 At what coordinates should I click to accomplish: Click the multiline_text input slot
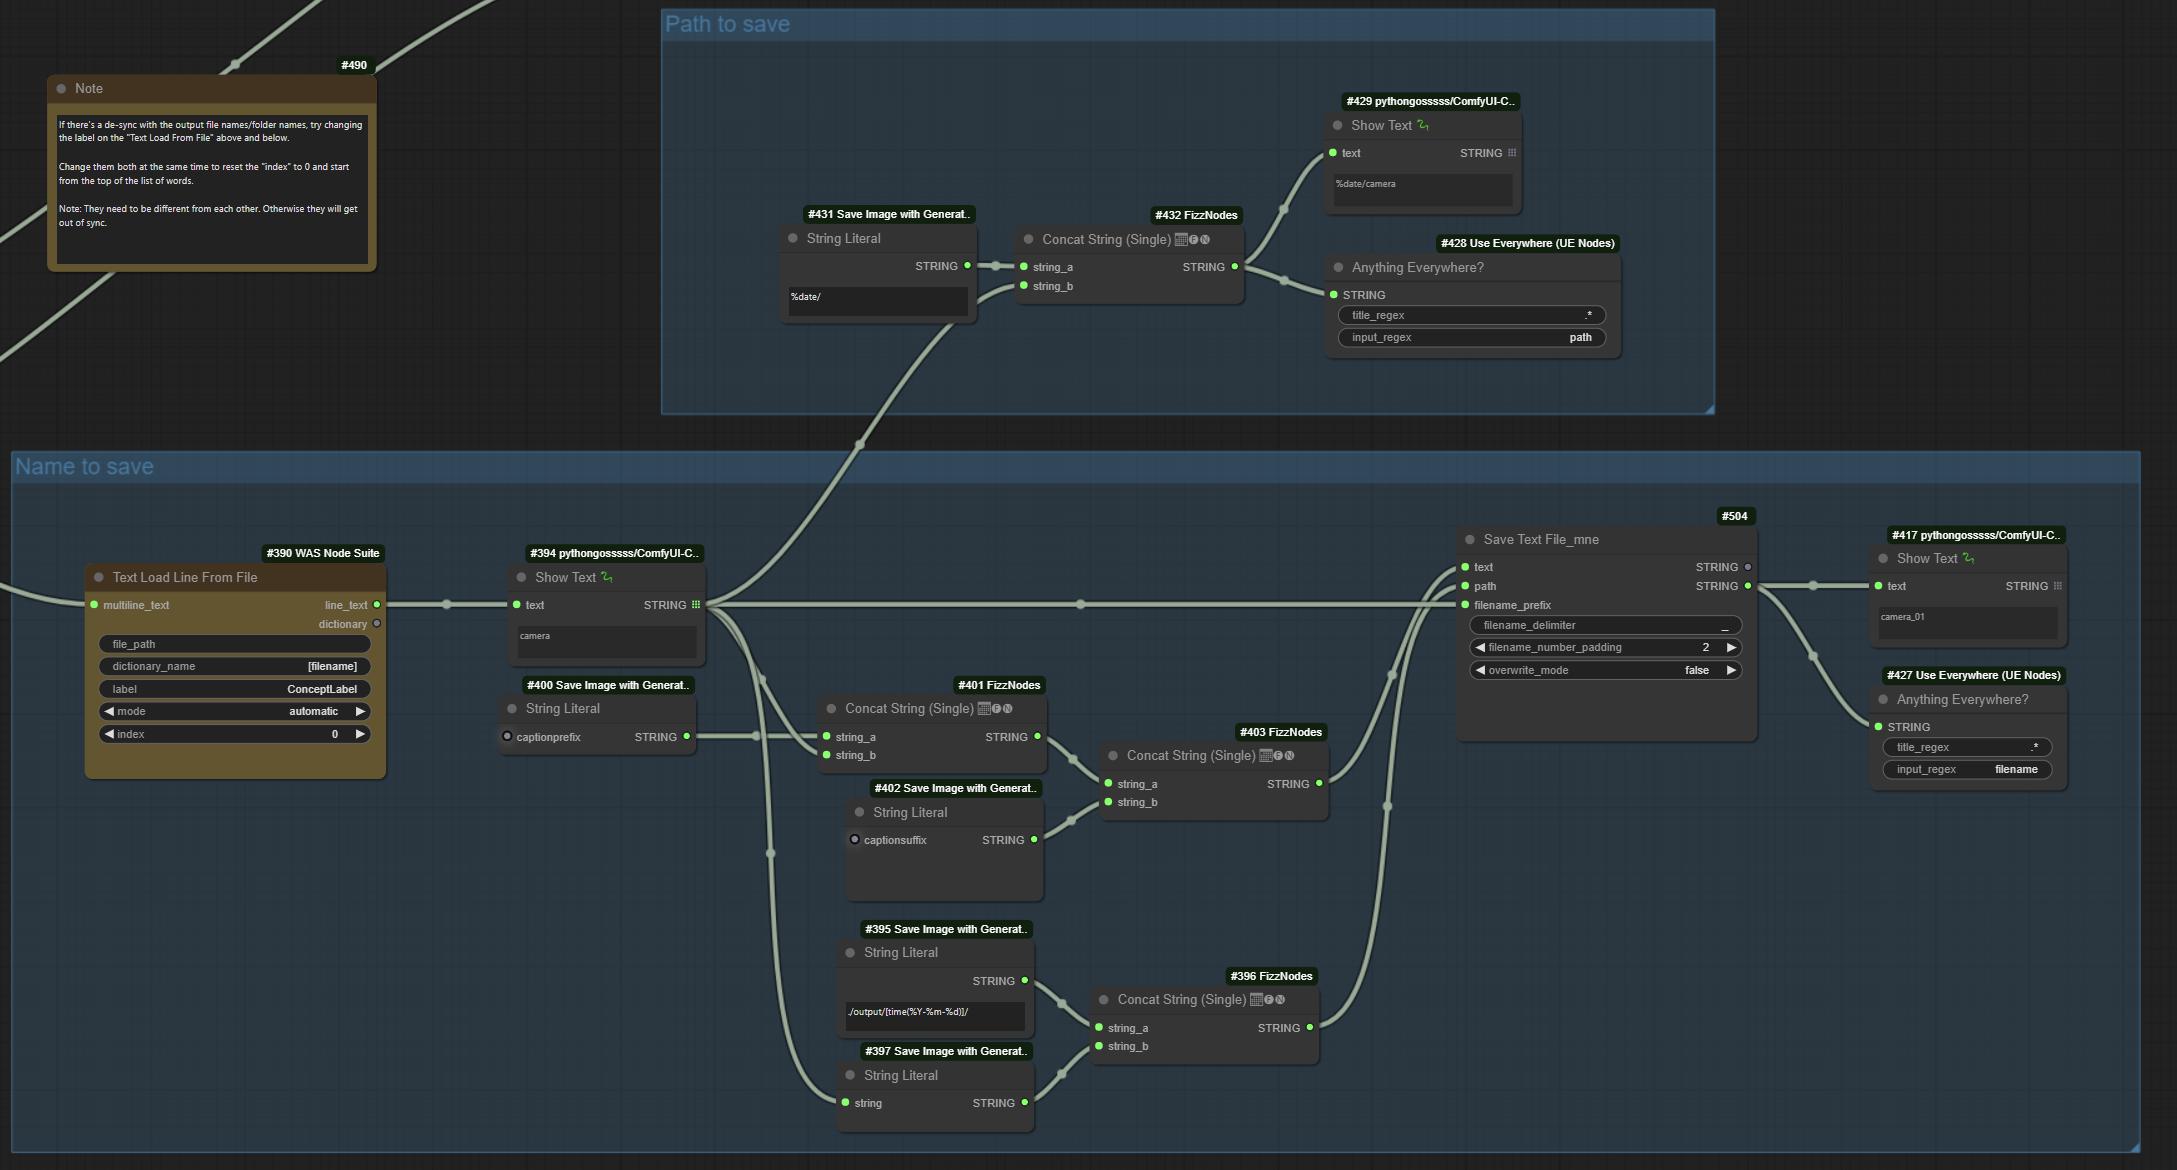[x=94, y=605]
